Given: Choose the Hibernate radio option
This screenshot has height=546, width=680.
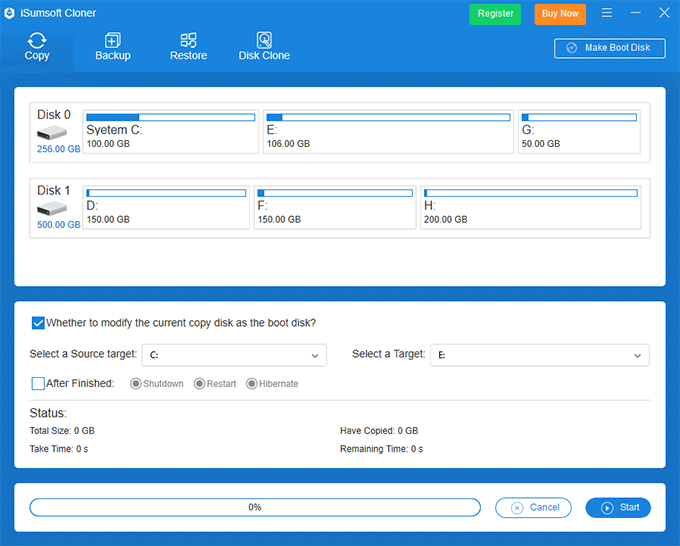Looking at the screenshot, I should click(252, 384).
